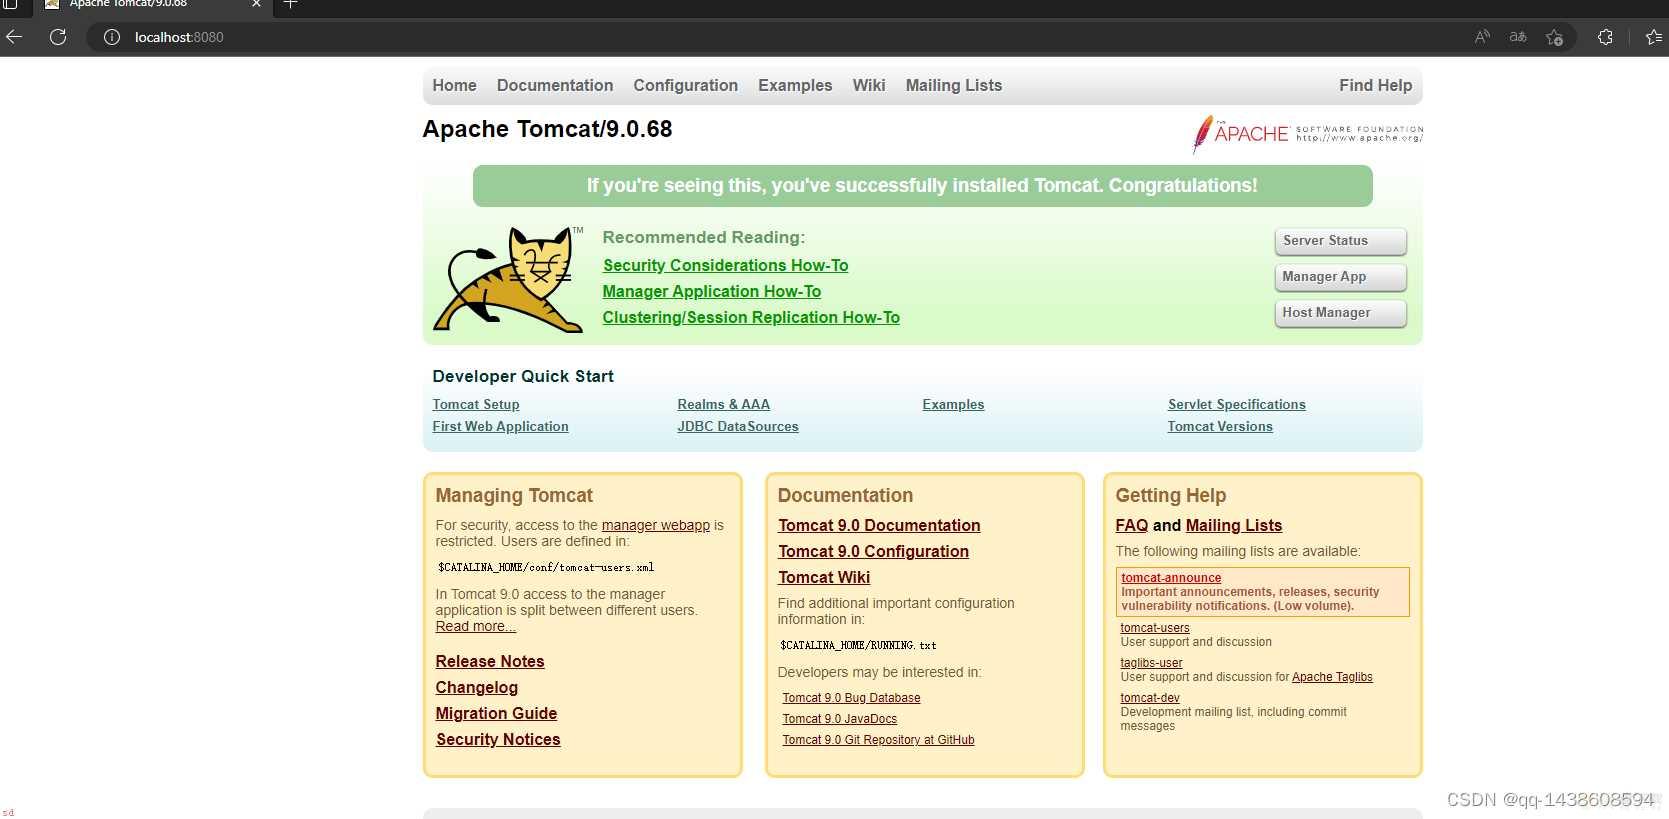Open the FAQ link in Getting Help
The image size is (1669, 819).
(1132, 525)
